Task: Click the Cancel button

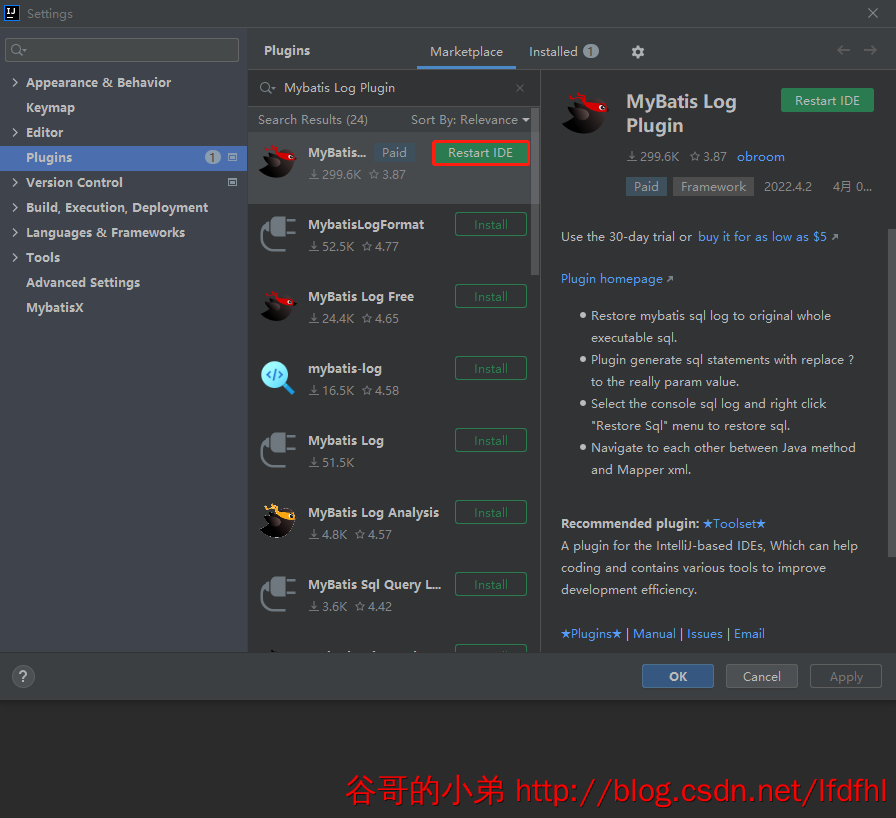Action: [x=762, y=676]
